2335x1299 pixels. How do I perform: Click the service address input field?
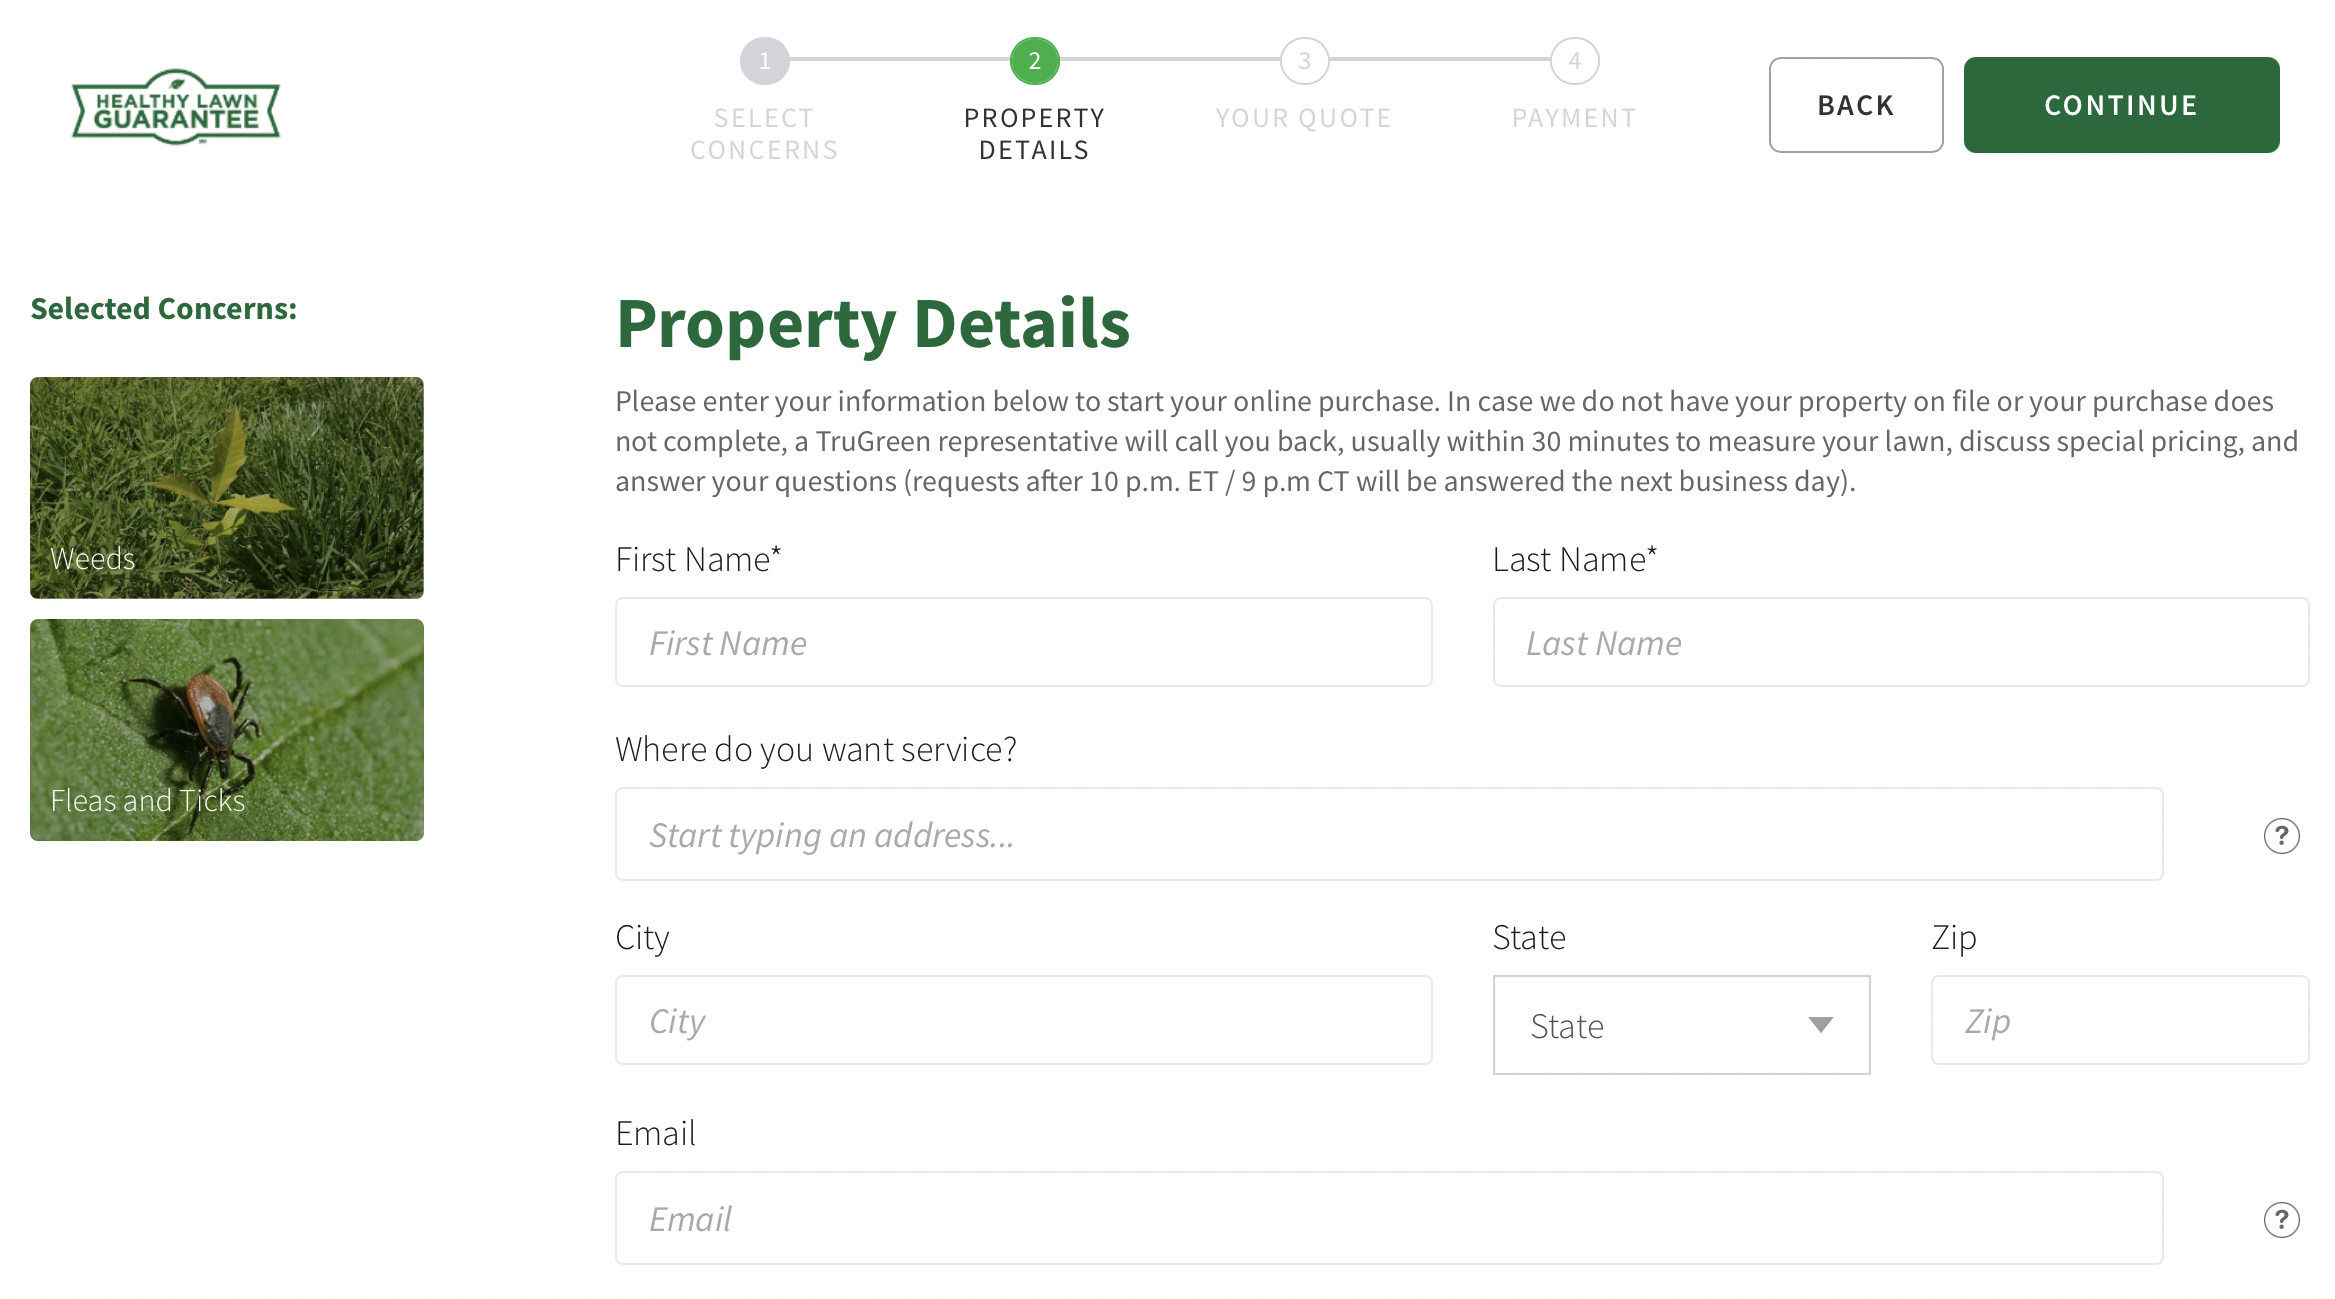click(1388, 835)
